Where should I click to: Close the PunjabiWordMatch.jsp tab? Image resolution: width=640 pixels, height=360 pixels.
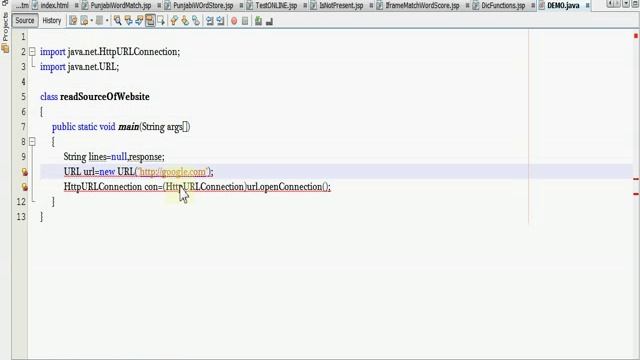(159, 5)
